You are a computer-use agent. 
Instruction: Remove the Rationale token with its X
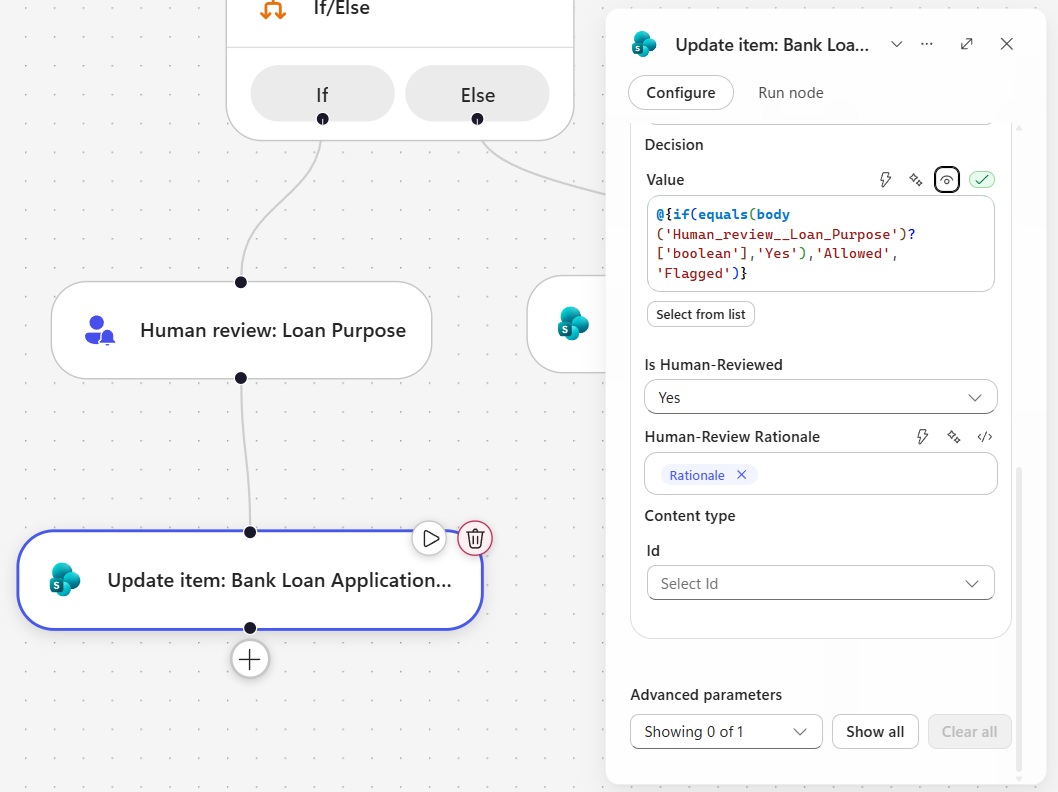[x=742, y=475]
